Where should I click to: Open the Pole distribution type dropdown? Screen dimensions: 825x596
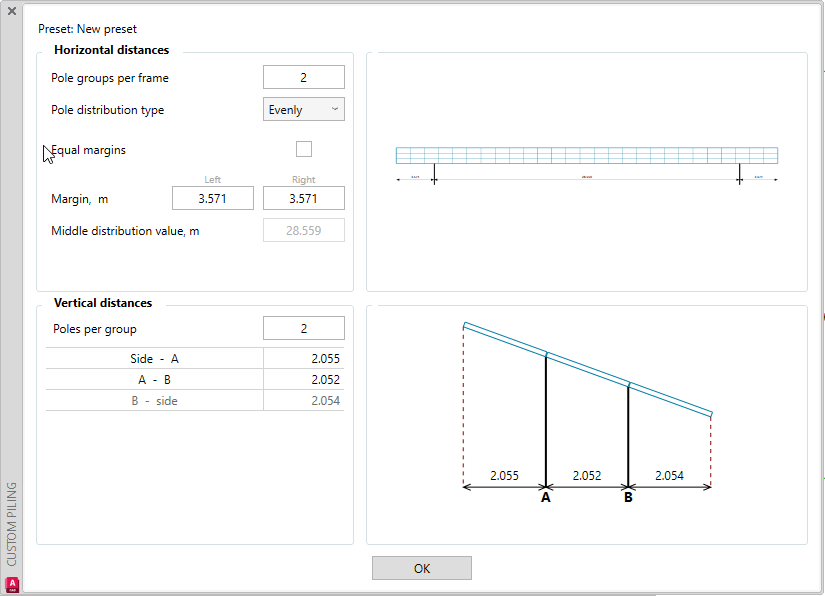tap(304, 110)
